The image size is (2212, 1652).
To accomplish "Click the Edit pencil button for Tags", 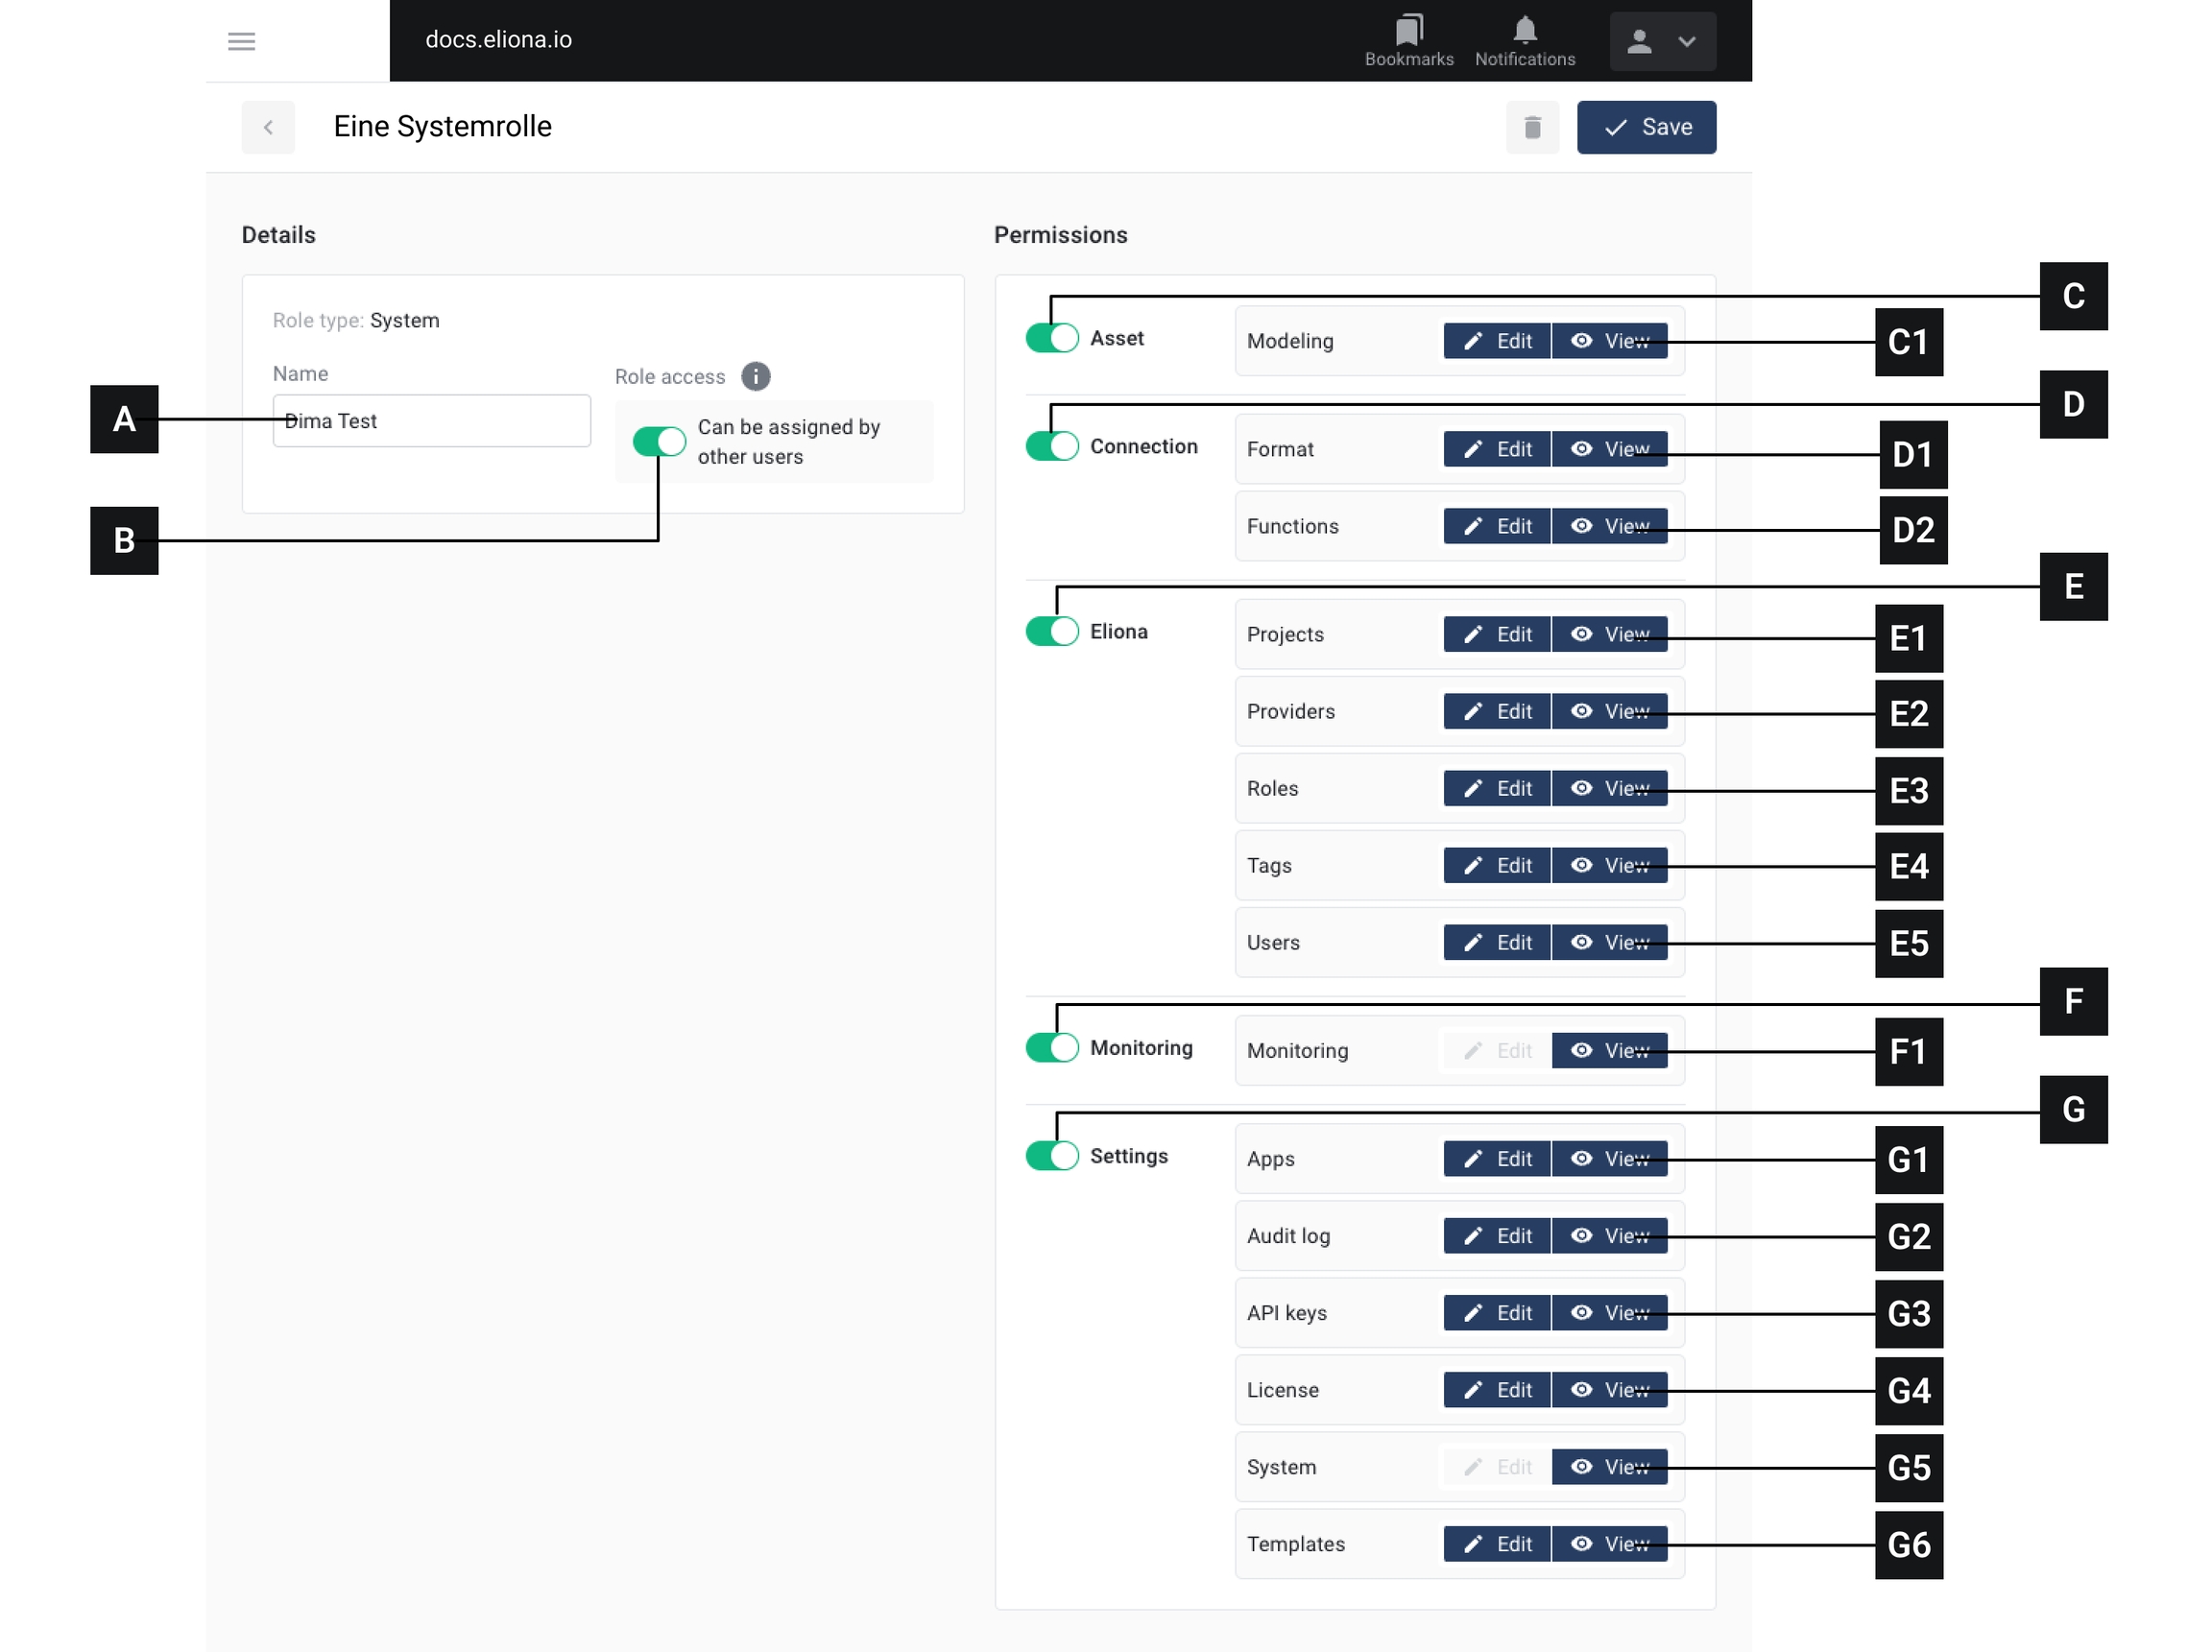I will point(1496,865).
